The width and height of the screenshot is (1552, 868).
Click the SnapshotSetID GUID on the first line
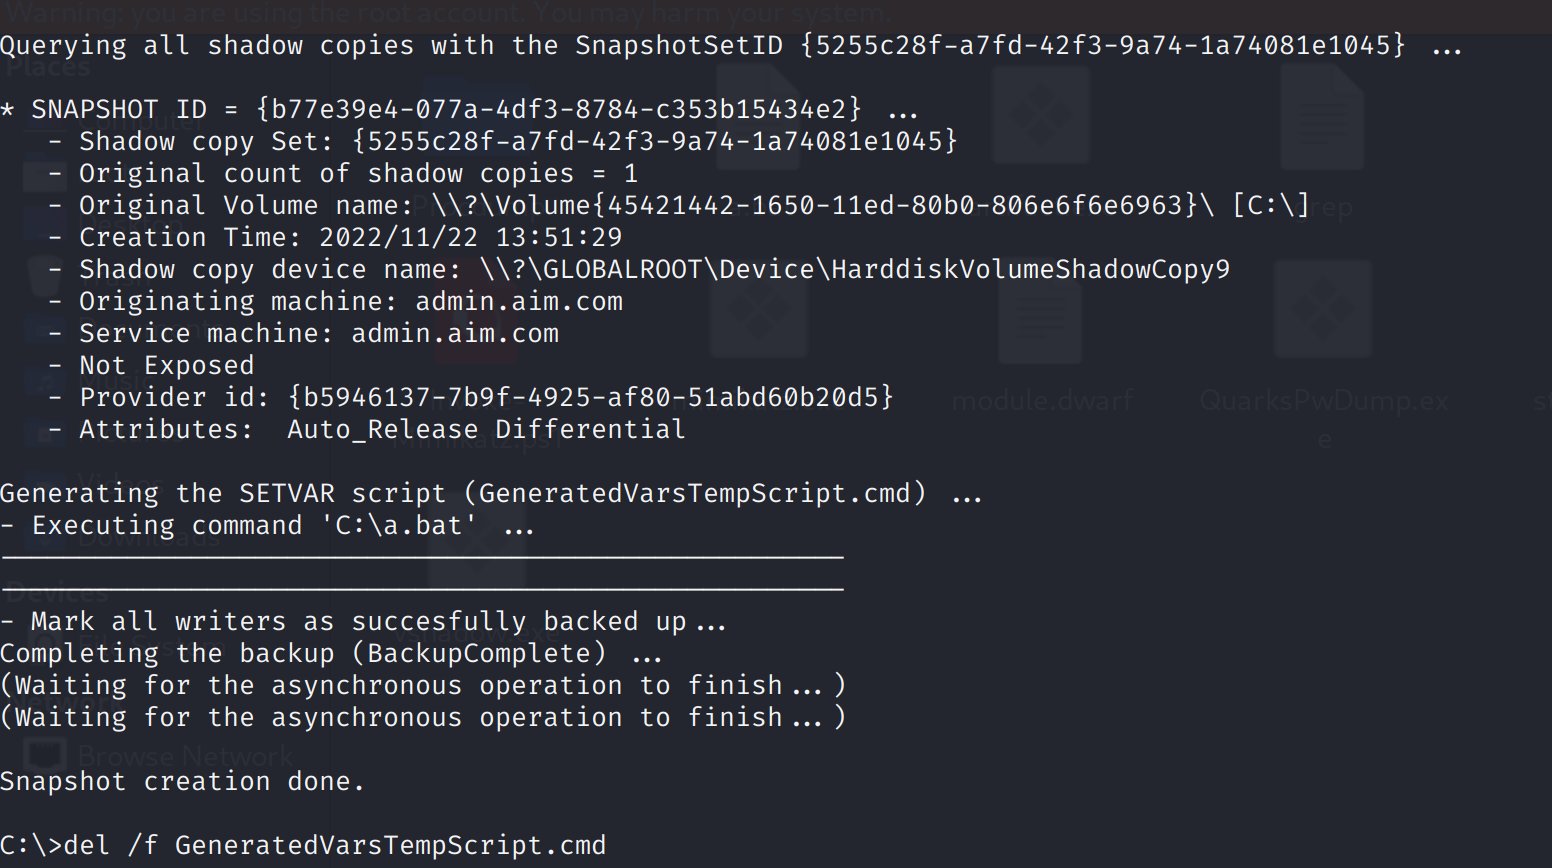point(1103,45)
